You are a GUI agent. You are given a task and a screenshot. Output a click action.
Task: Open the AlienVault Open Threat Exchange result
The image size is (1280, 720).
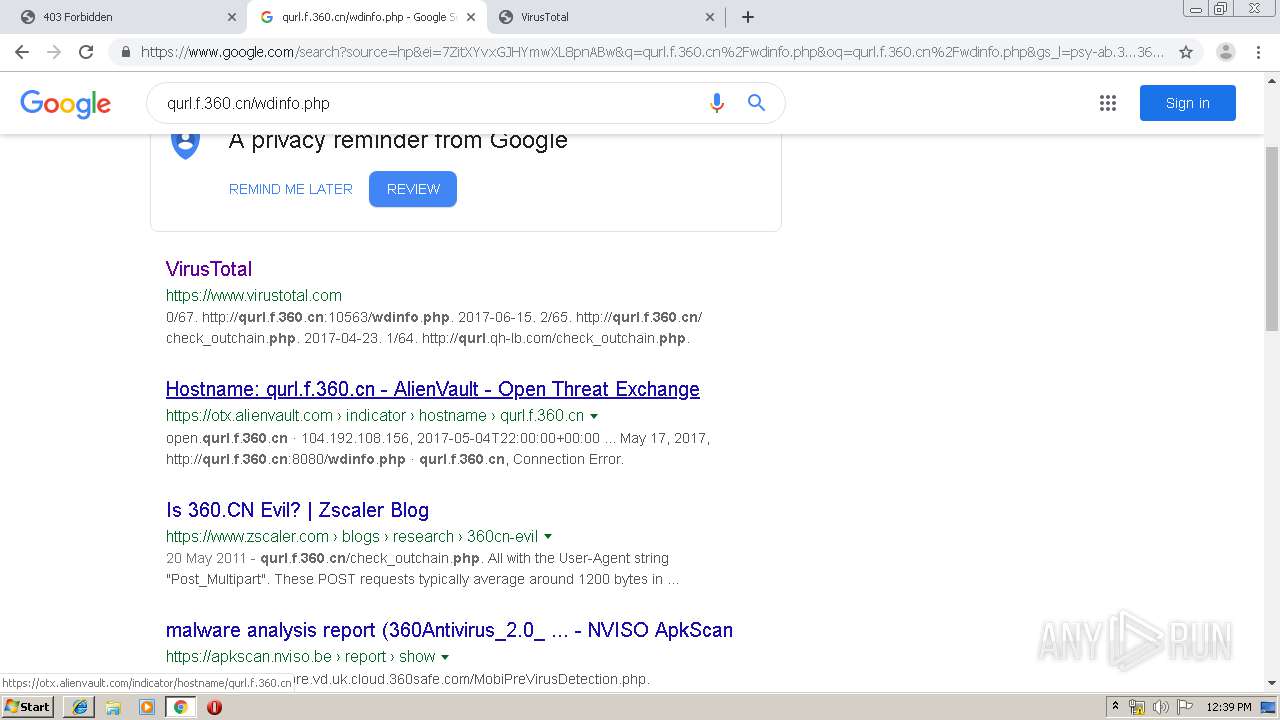point(433,389)
